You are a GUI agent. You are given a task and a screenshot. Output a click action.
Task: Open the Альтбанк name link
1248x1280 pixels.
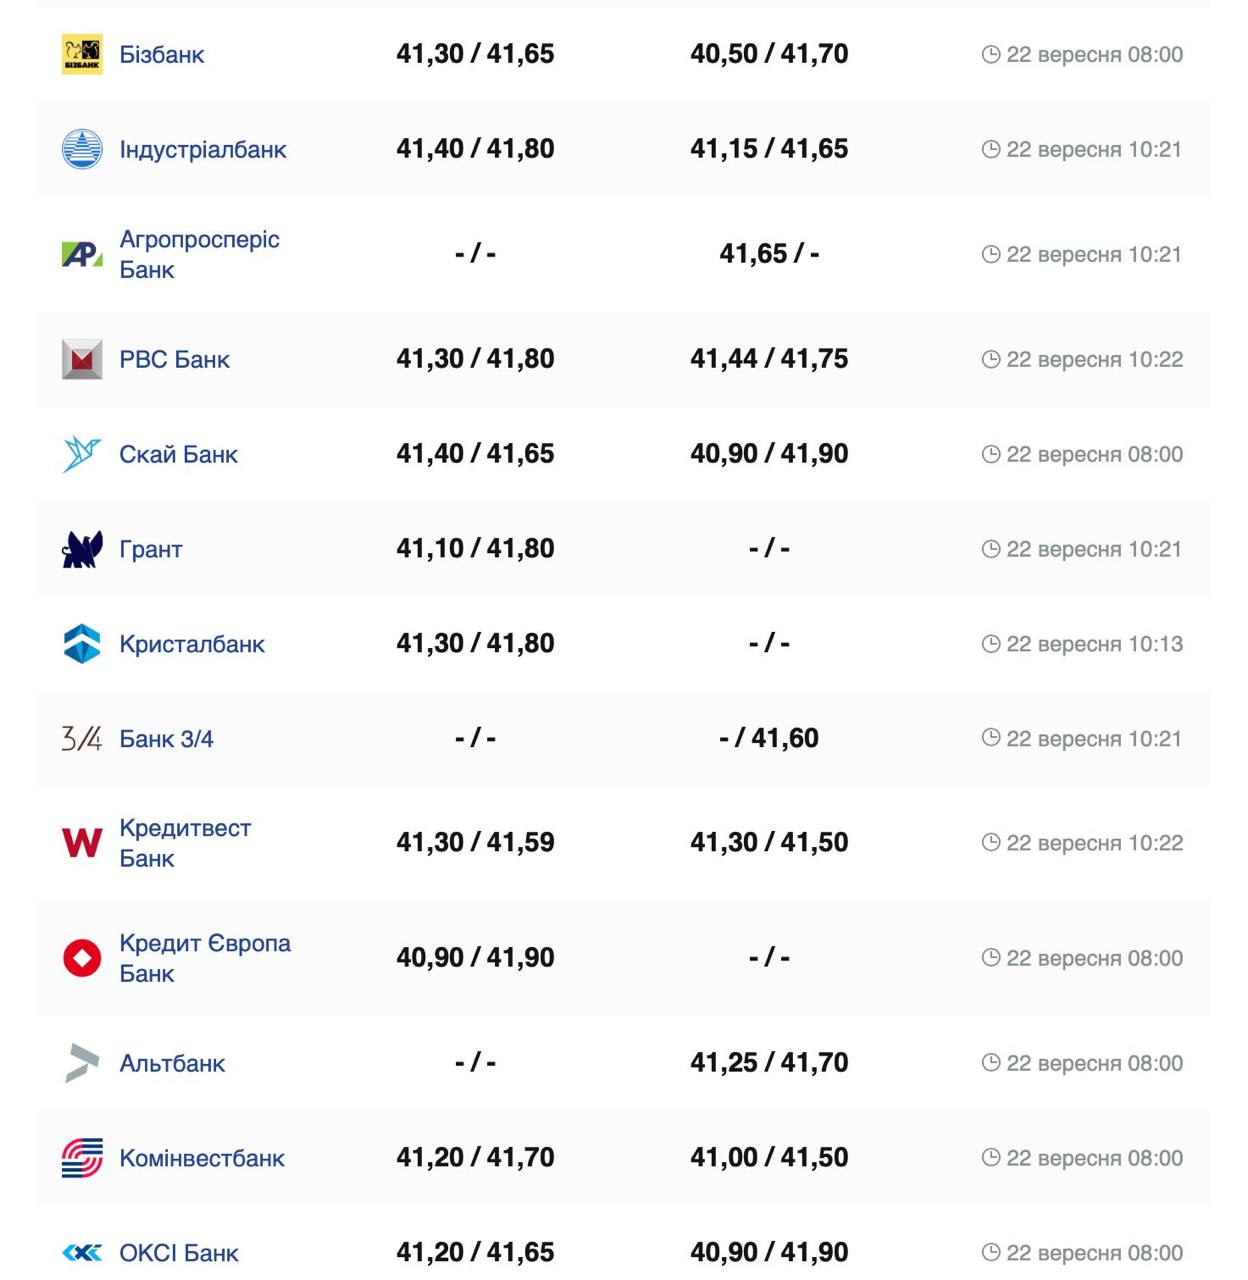tap(172, 1063)
